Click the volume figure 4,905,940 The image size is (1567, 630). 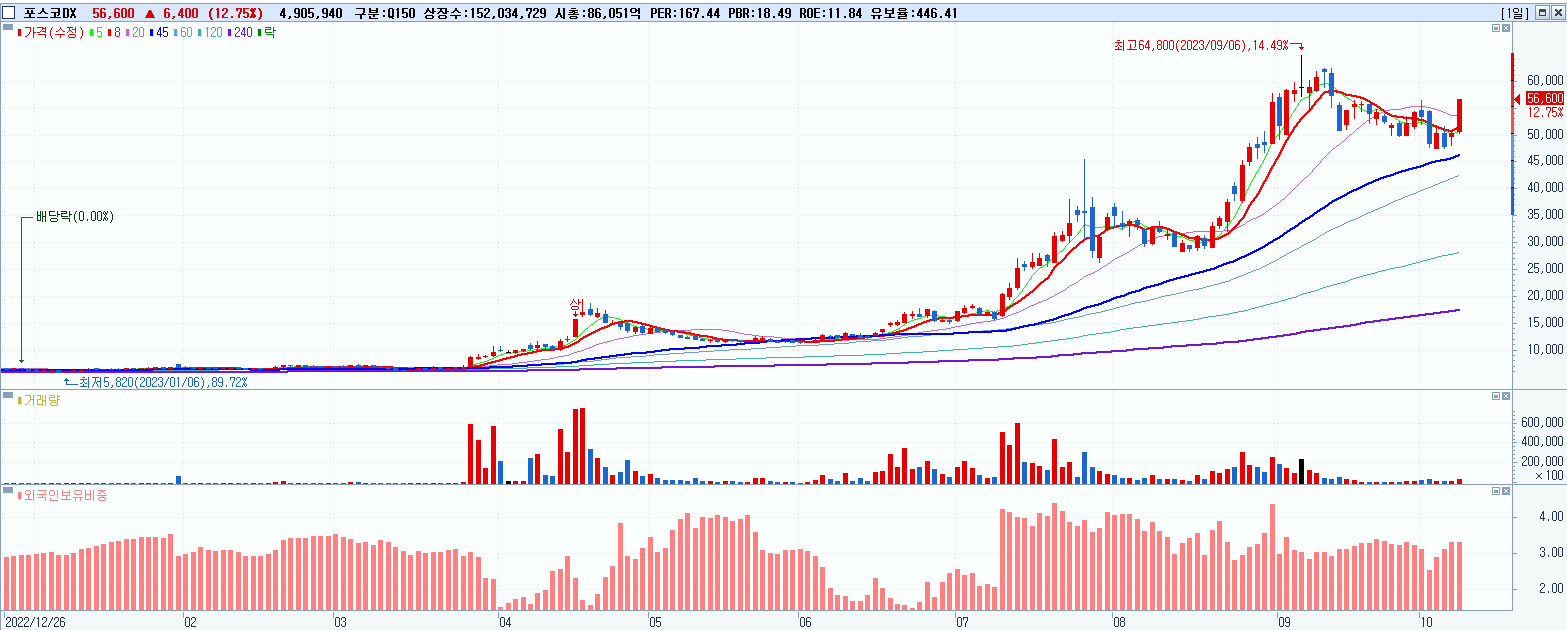click(x=313, y=13)
